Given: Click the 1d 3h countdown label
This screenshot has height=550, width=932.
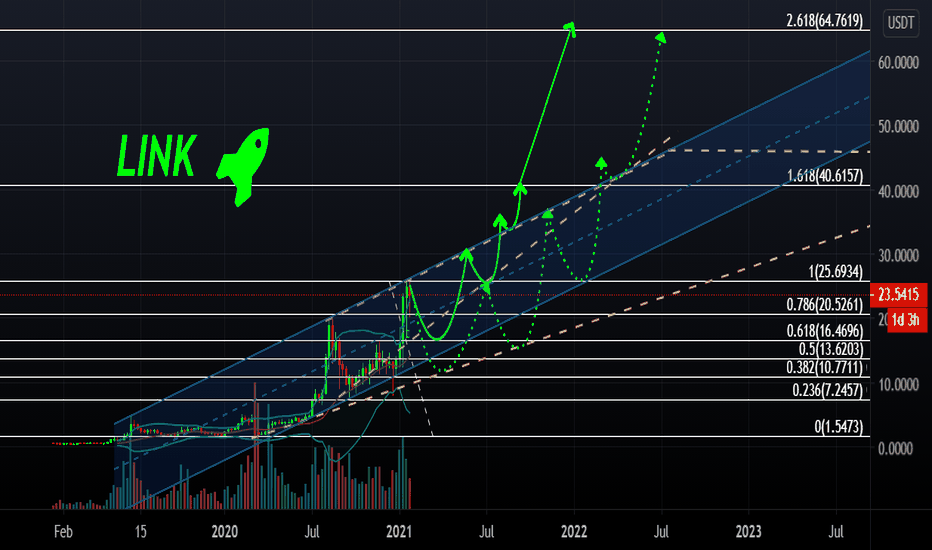Looking at the screenshot, I should tap(906, 320).
